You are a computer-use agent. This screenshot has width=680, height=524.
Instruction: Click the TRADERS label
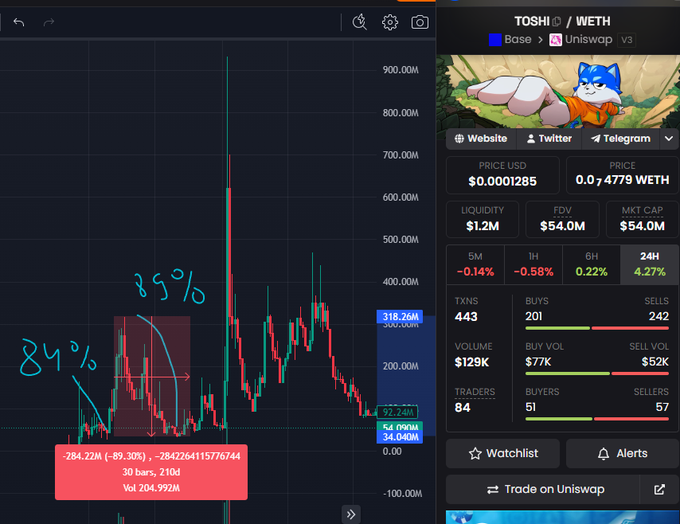tap(475, 392)
